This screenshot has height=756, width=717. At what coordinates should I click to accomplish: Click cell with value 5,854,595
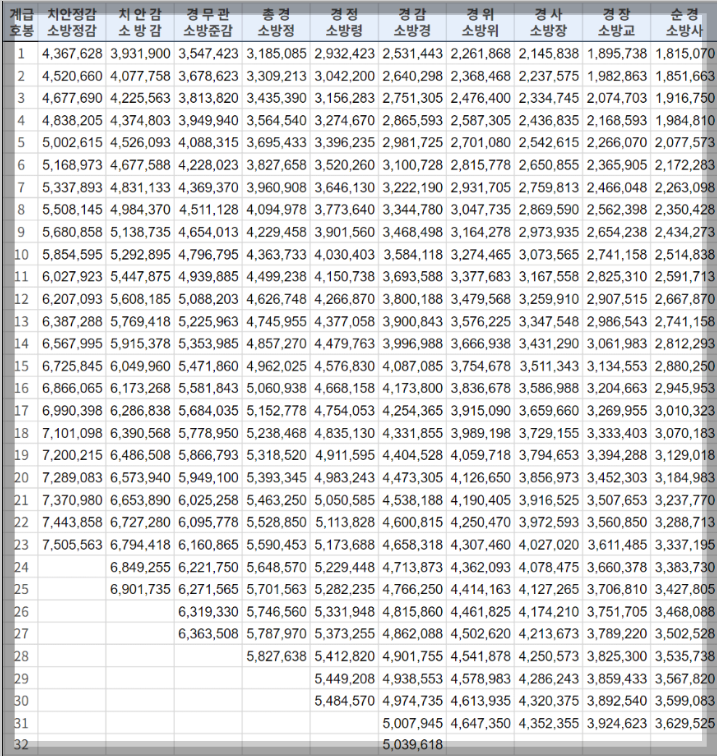[72, 255]
